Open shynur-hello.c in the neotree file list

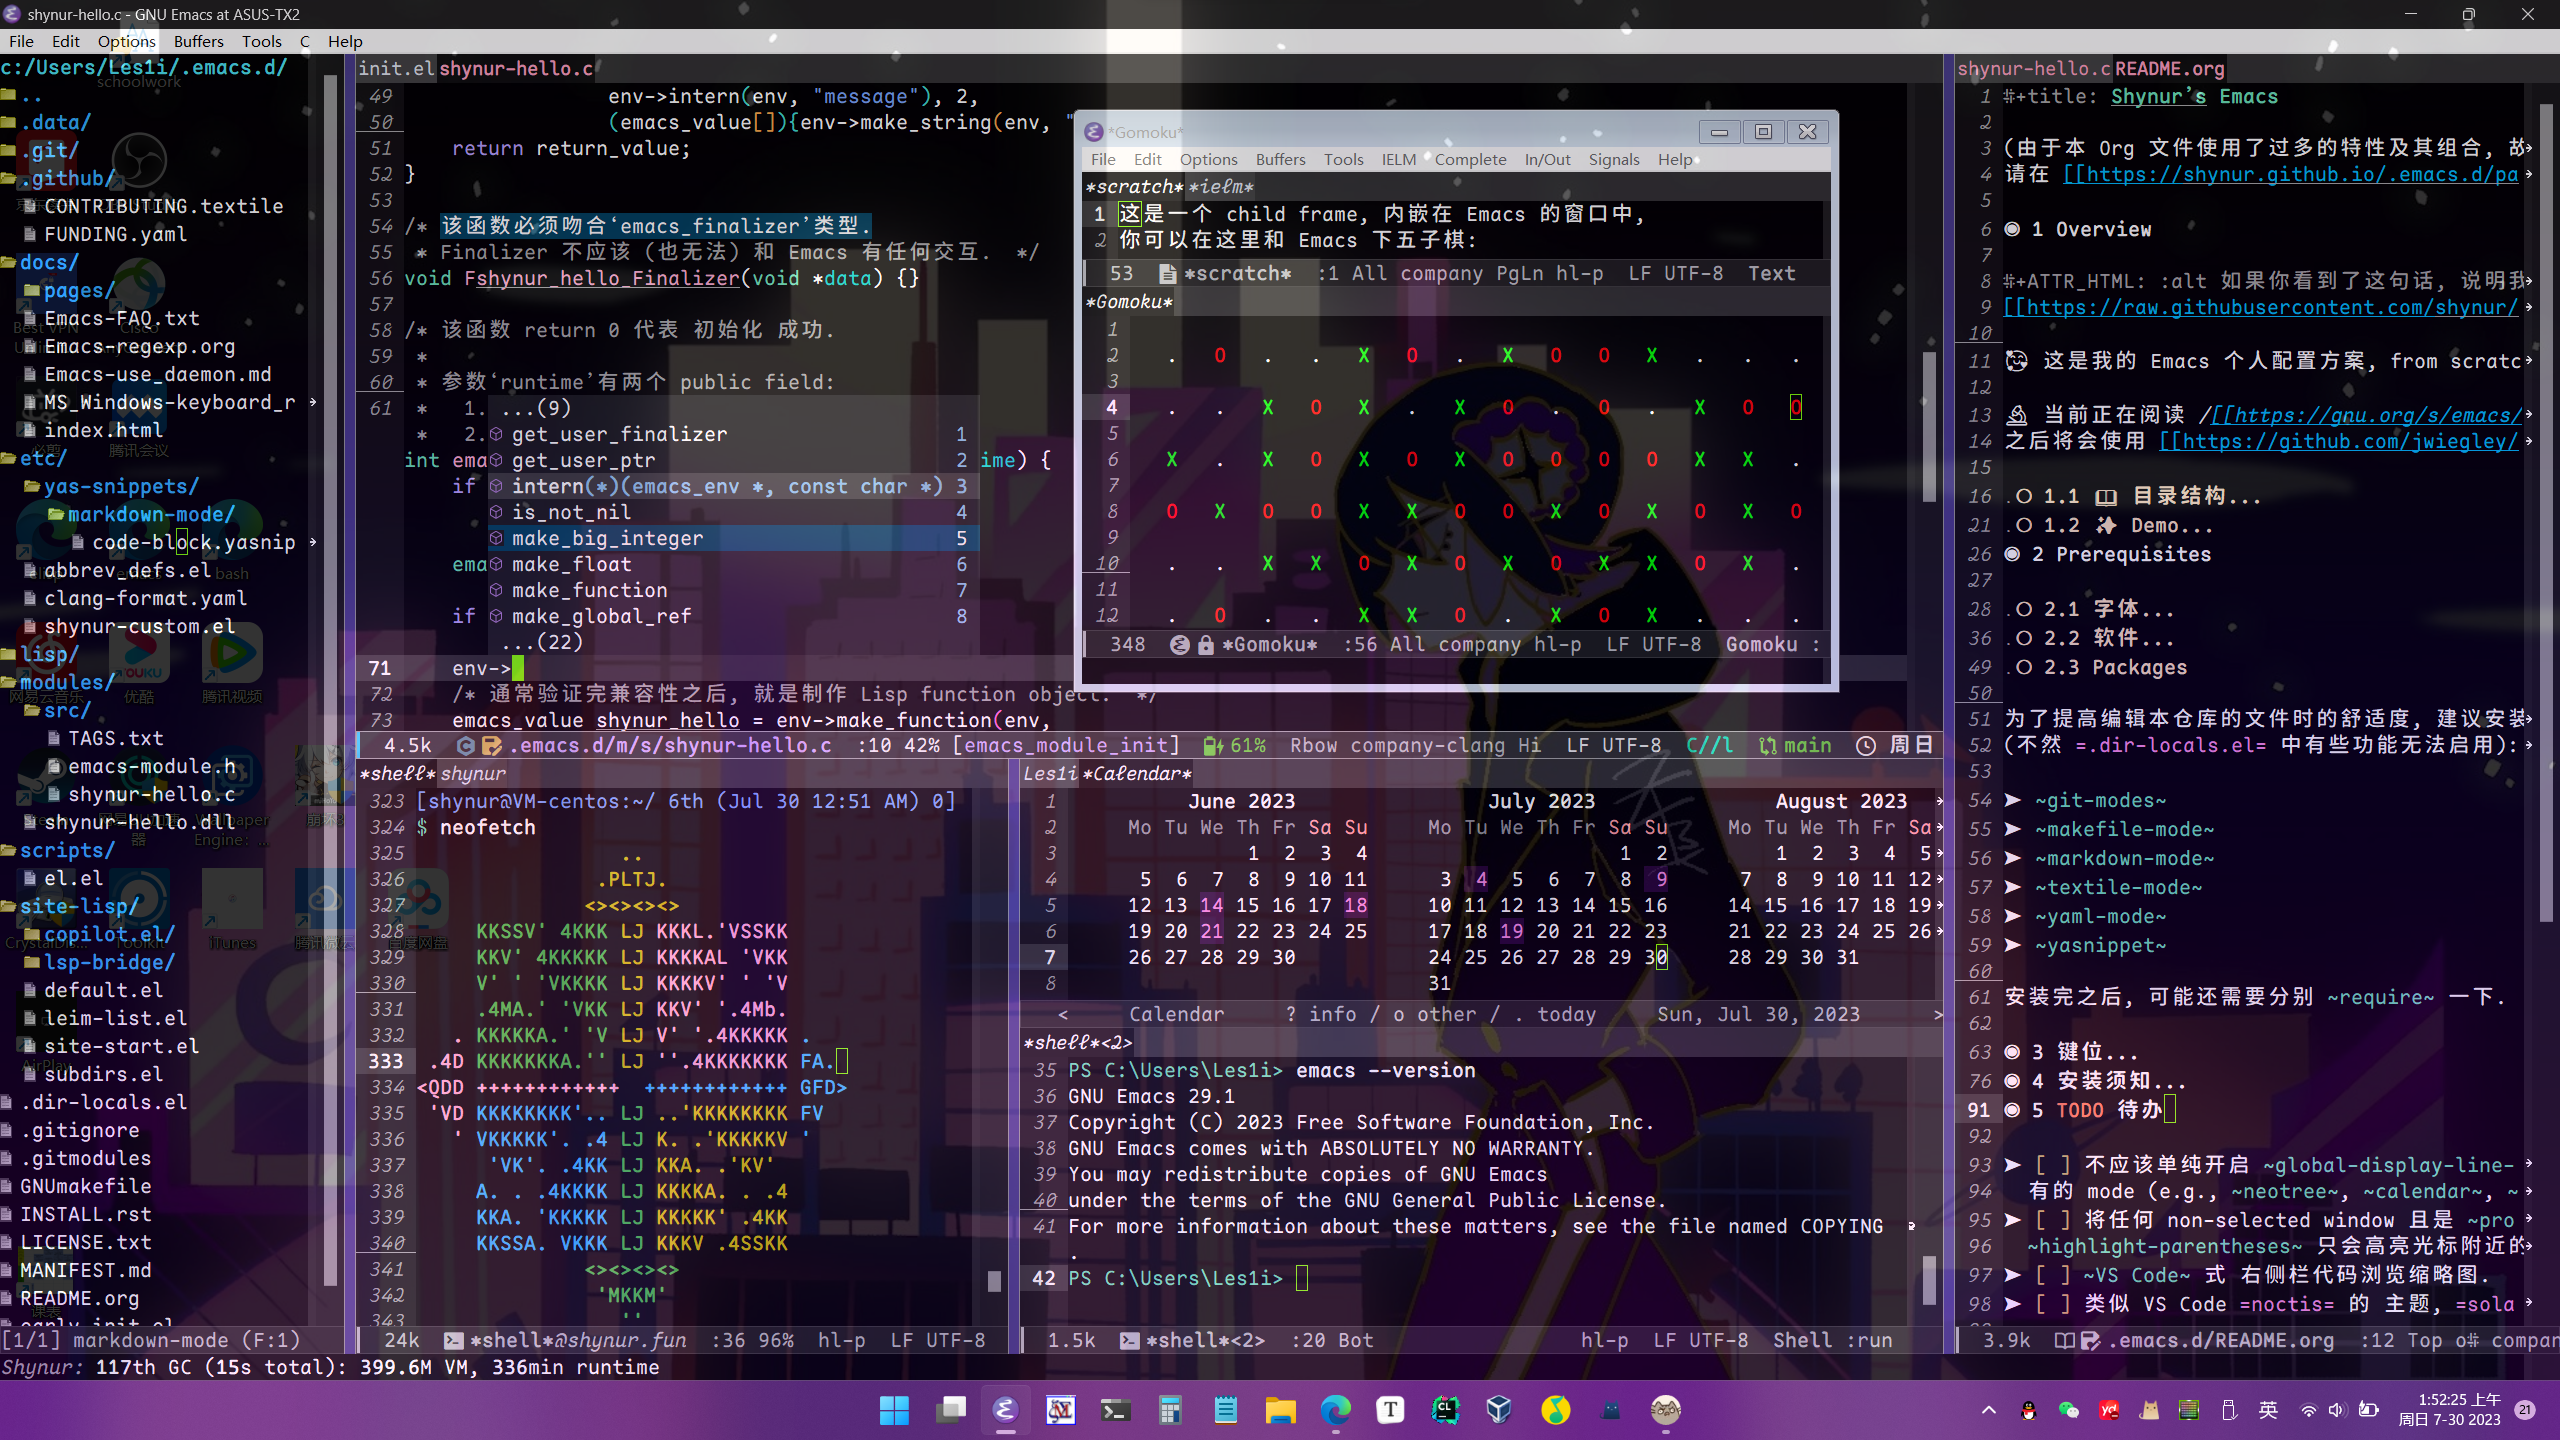151,794
